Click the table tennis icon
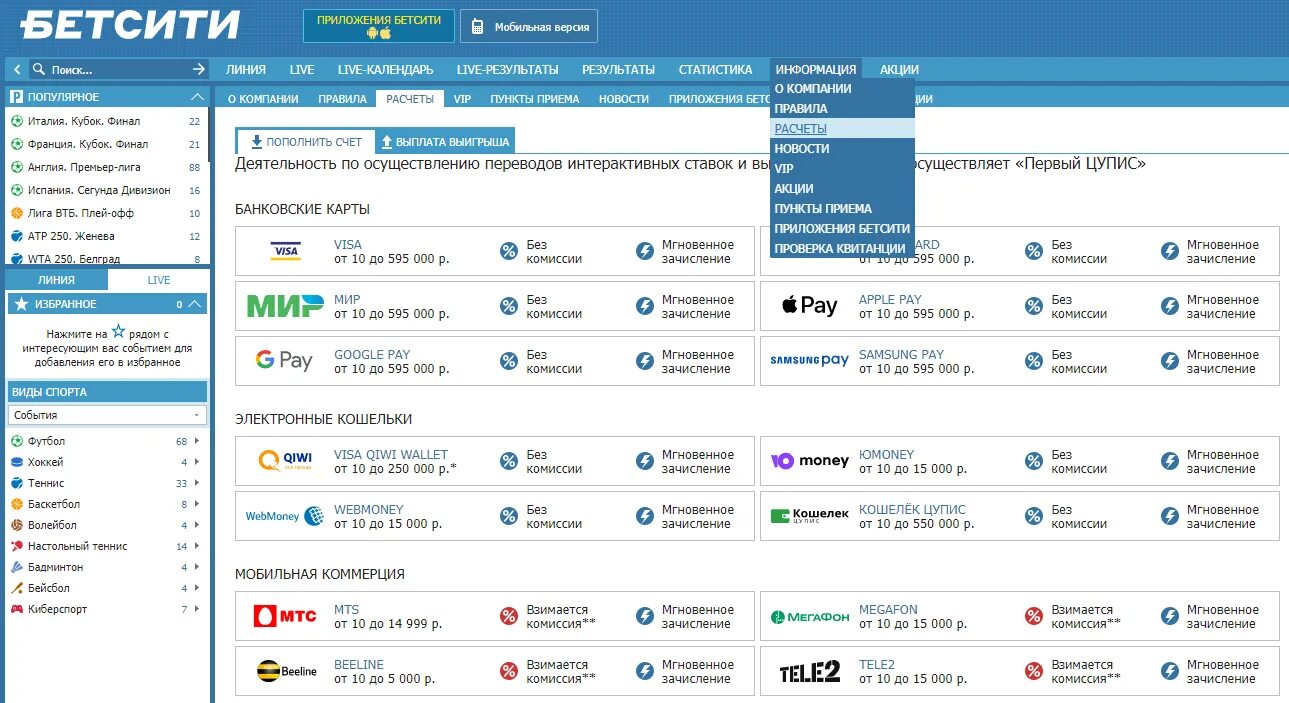The width and height of the screenshot is (1289, 703). (x=17, y=546)
